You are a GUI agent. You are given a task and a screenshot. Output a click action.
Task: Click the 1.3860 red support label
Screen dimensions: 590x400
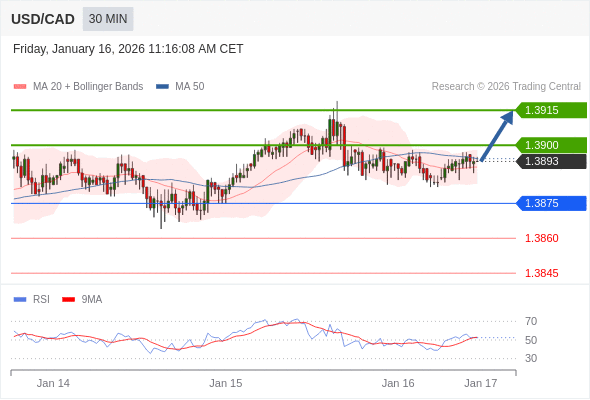541,238
